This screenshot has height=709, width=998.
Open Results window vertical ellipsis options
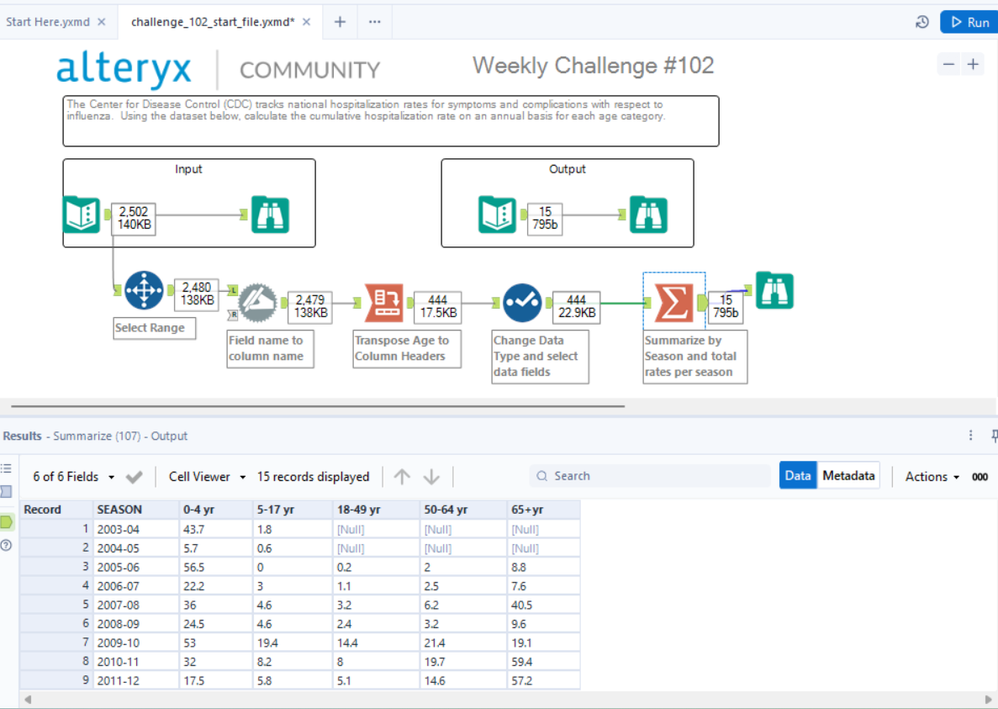pos(970,435)
